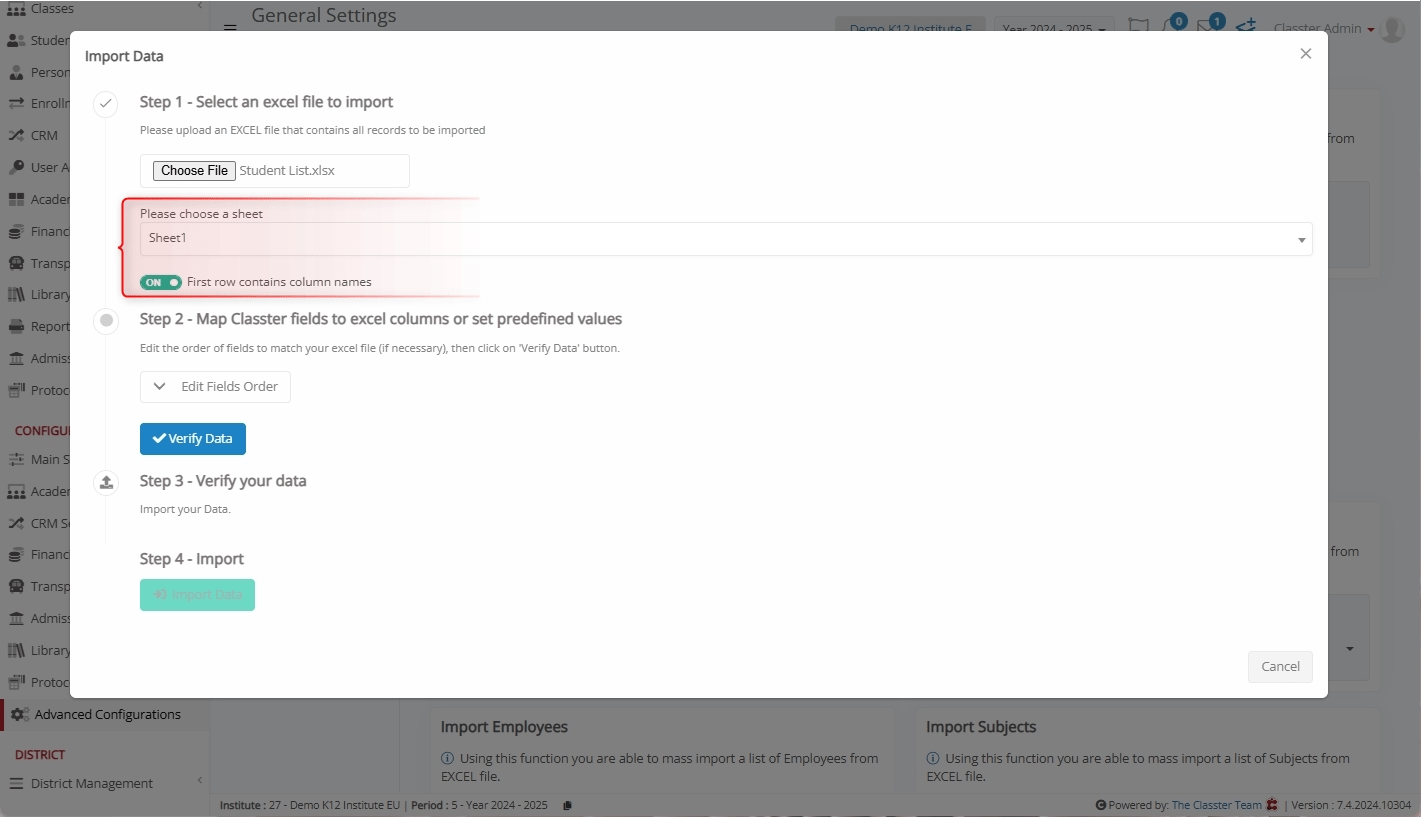Click the Choose File button
Viewport: 1421px width, 817px height.
(x=194, y=171)
